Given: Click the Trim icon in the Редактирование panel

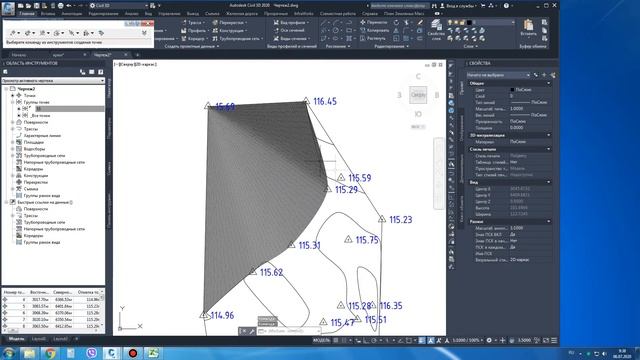Looking at the screenshot, I should 407,22.
